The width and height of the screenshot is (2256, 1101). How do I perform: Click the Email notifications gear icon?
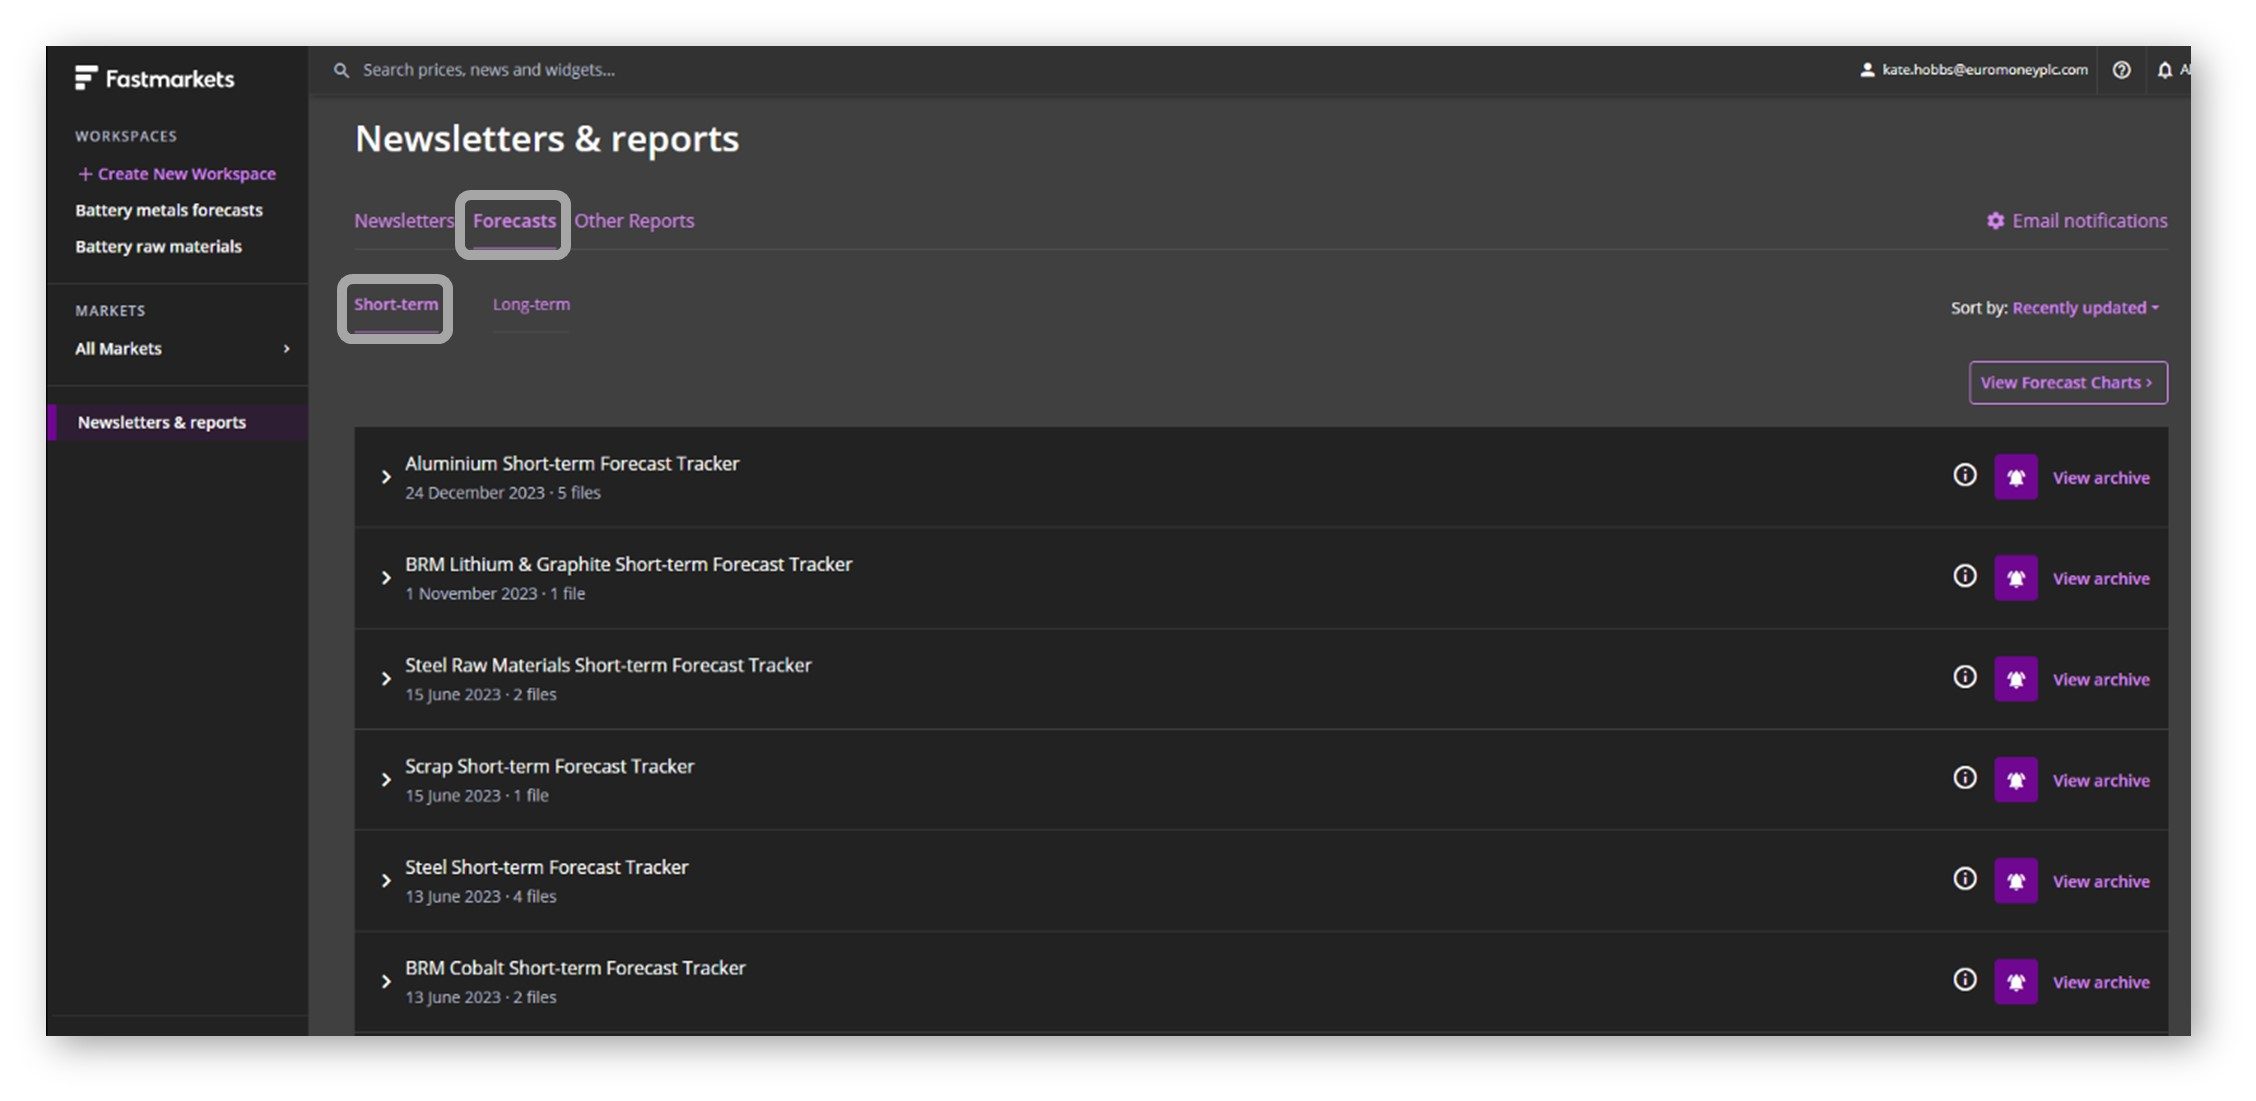tap(1995, 221)
